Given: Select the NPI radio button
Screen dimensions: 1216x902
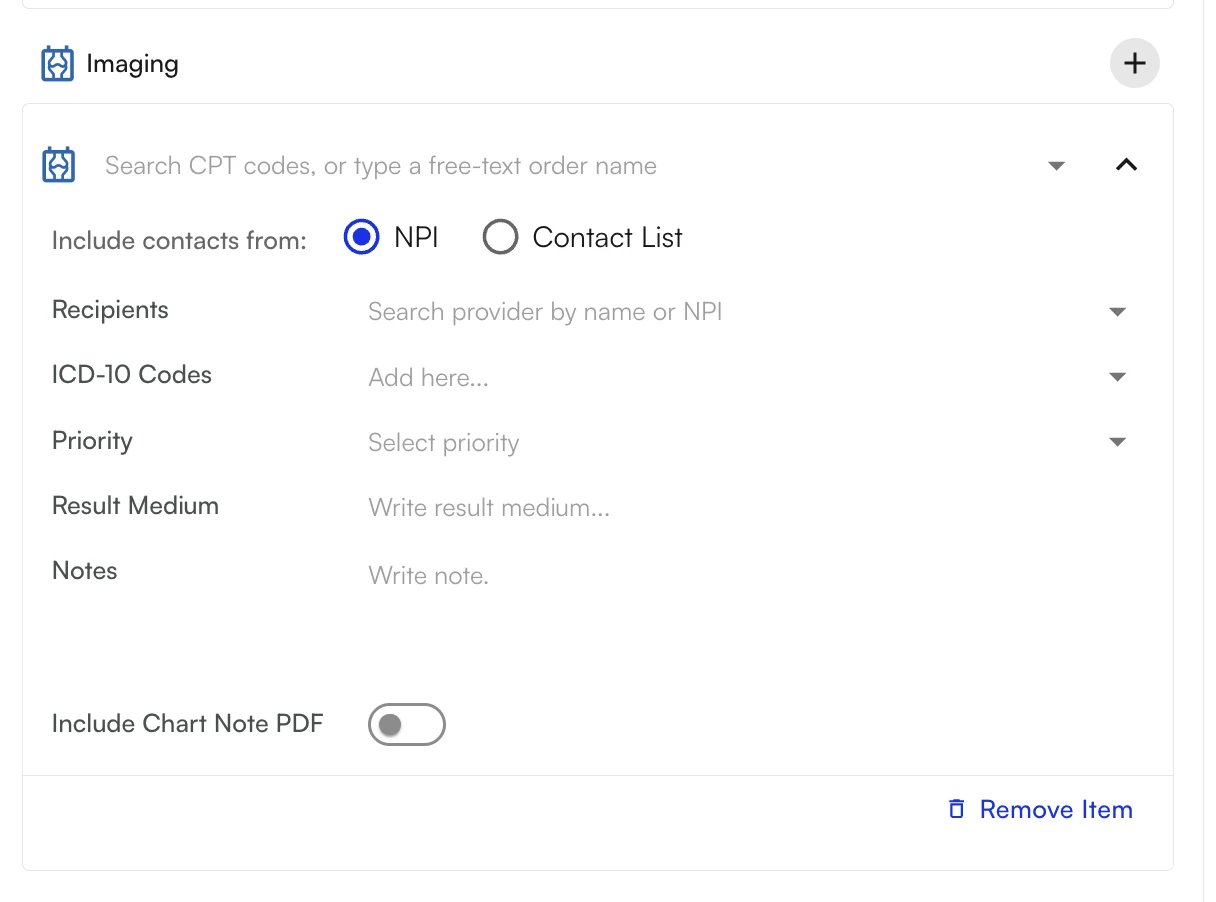Looking at the screenshot, I should [361, 238].
